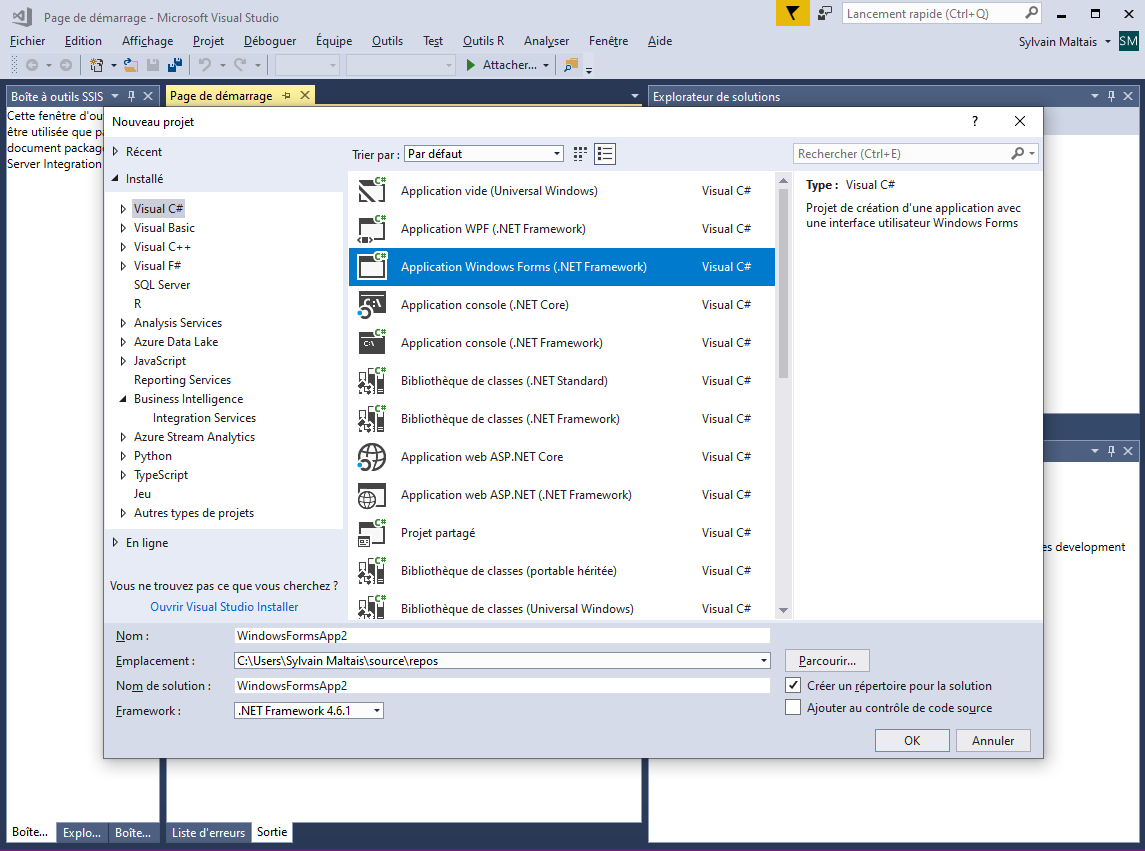
Task: Click the Attacher debug icon
Action: pos(469,64)
